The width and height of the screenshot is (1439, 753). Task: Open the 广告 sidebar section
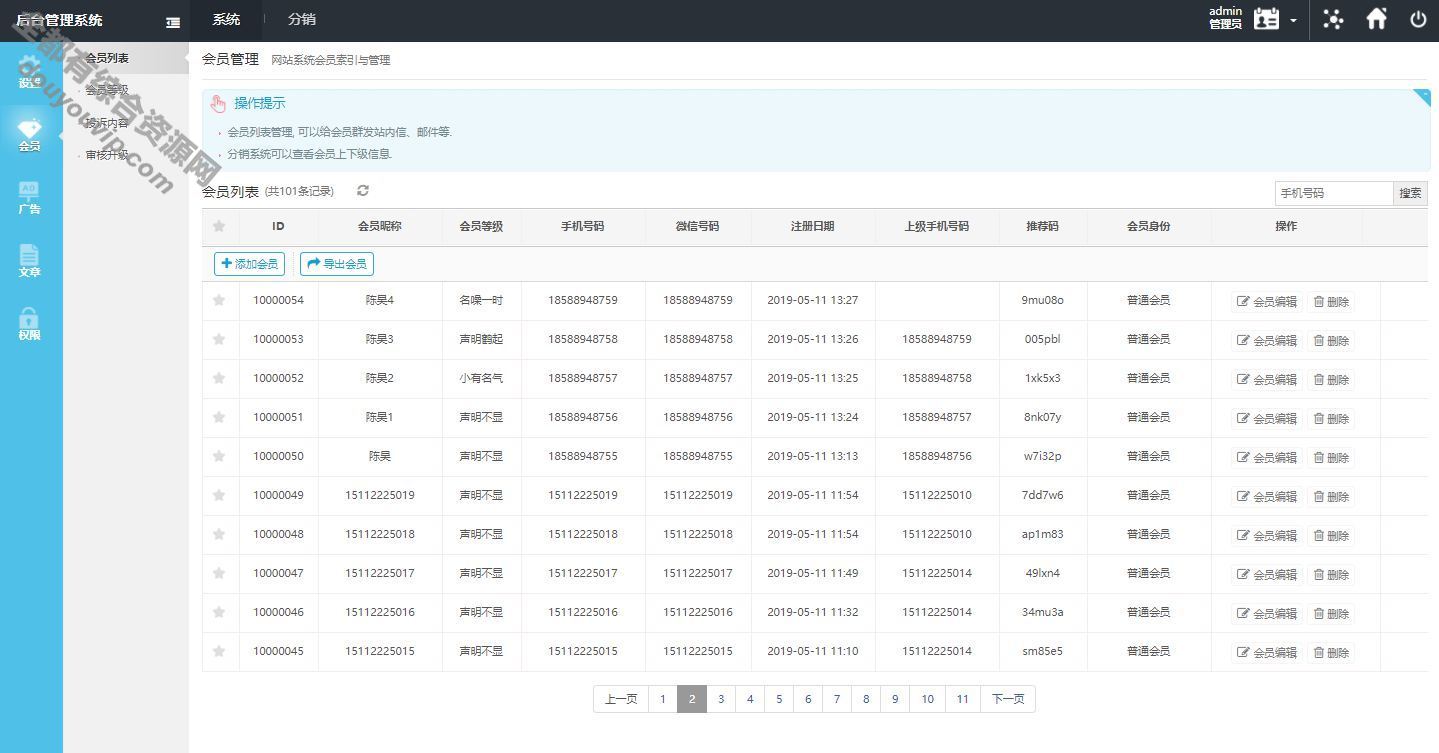click(x=30, y=198)
